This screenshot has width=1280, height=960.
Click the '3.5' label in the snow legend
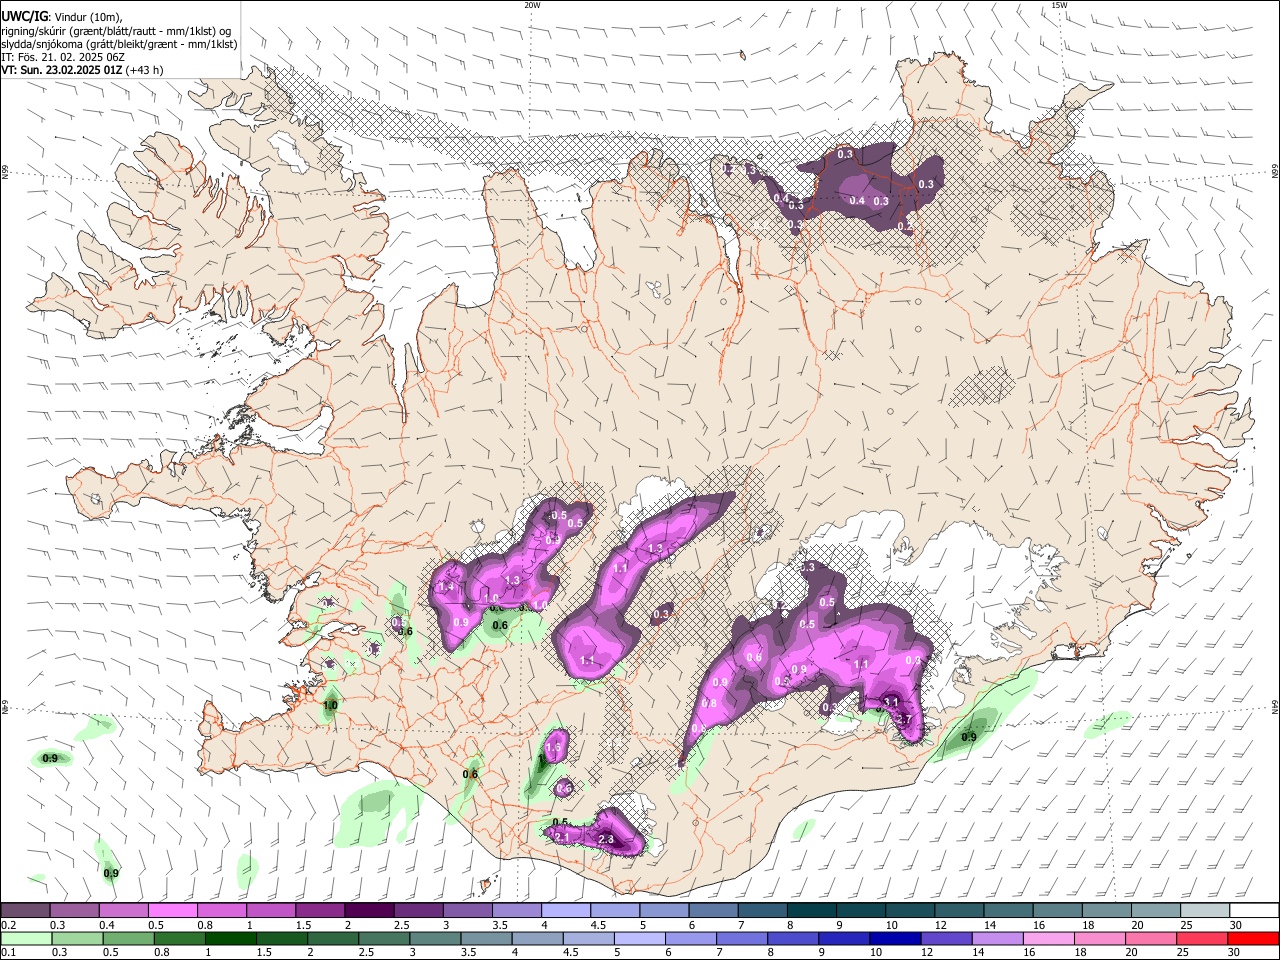pos(500,925)
